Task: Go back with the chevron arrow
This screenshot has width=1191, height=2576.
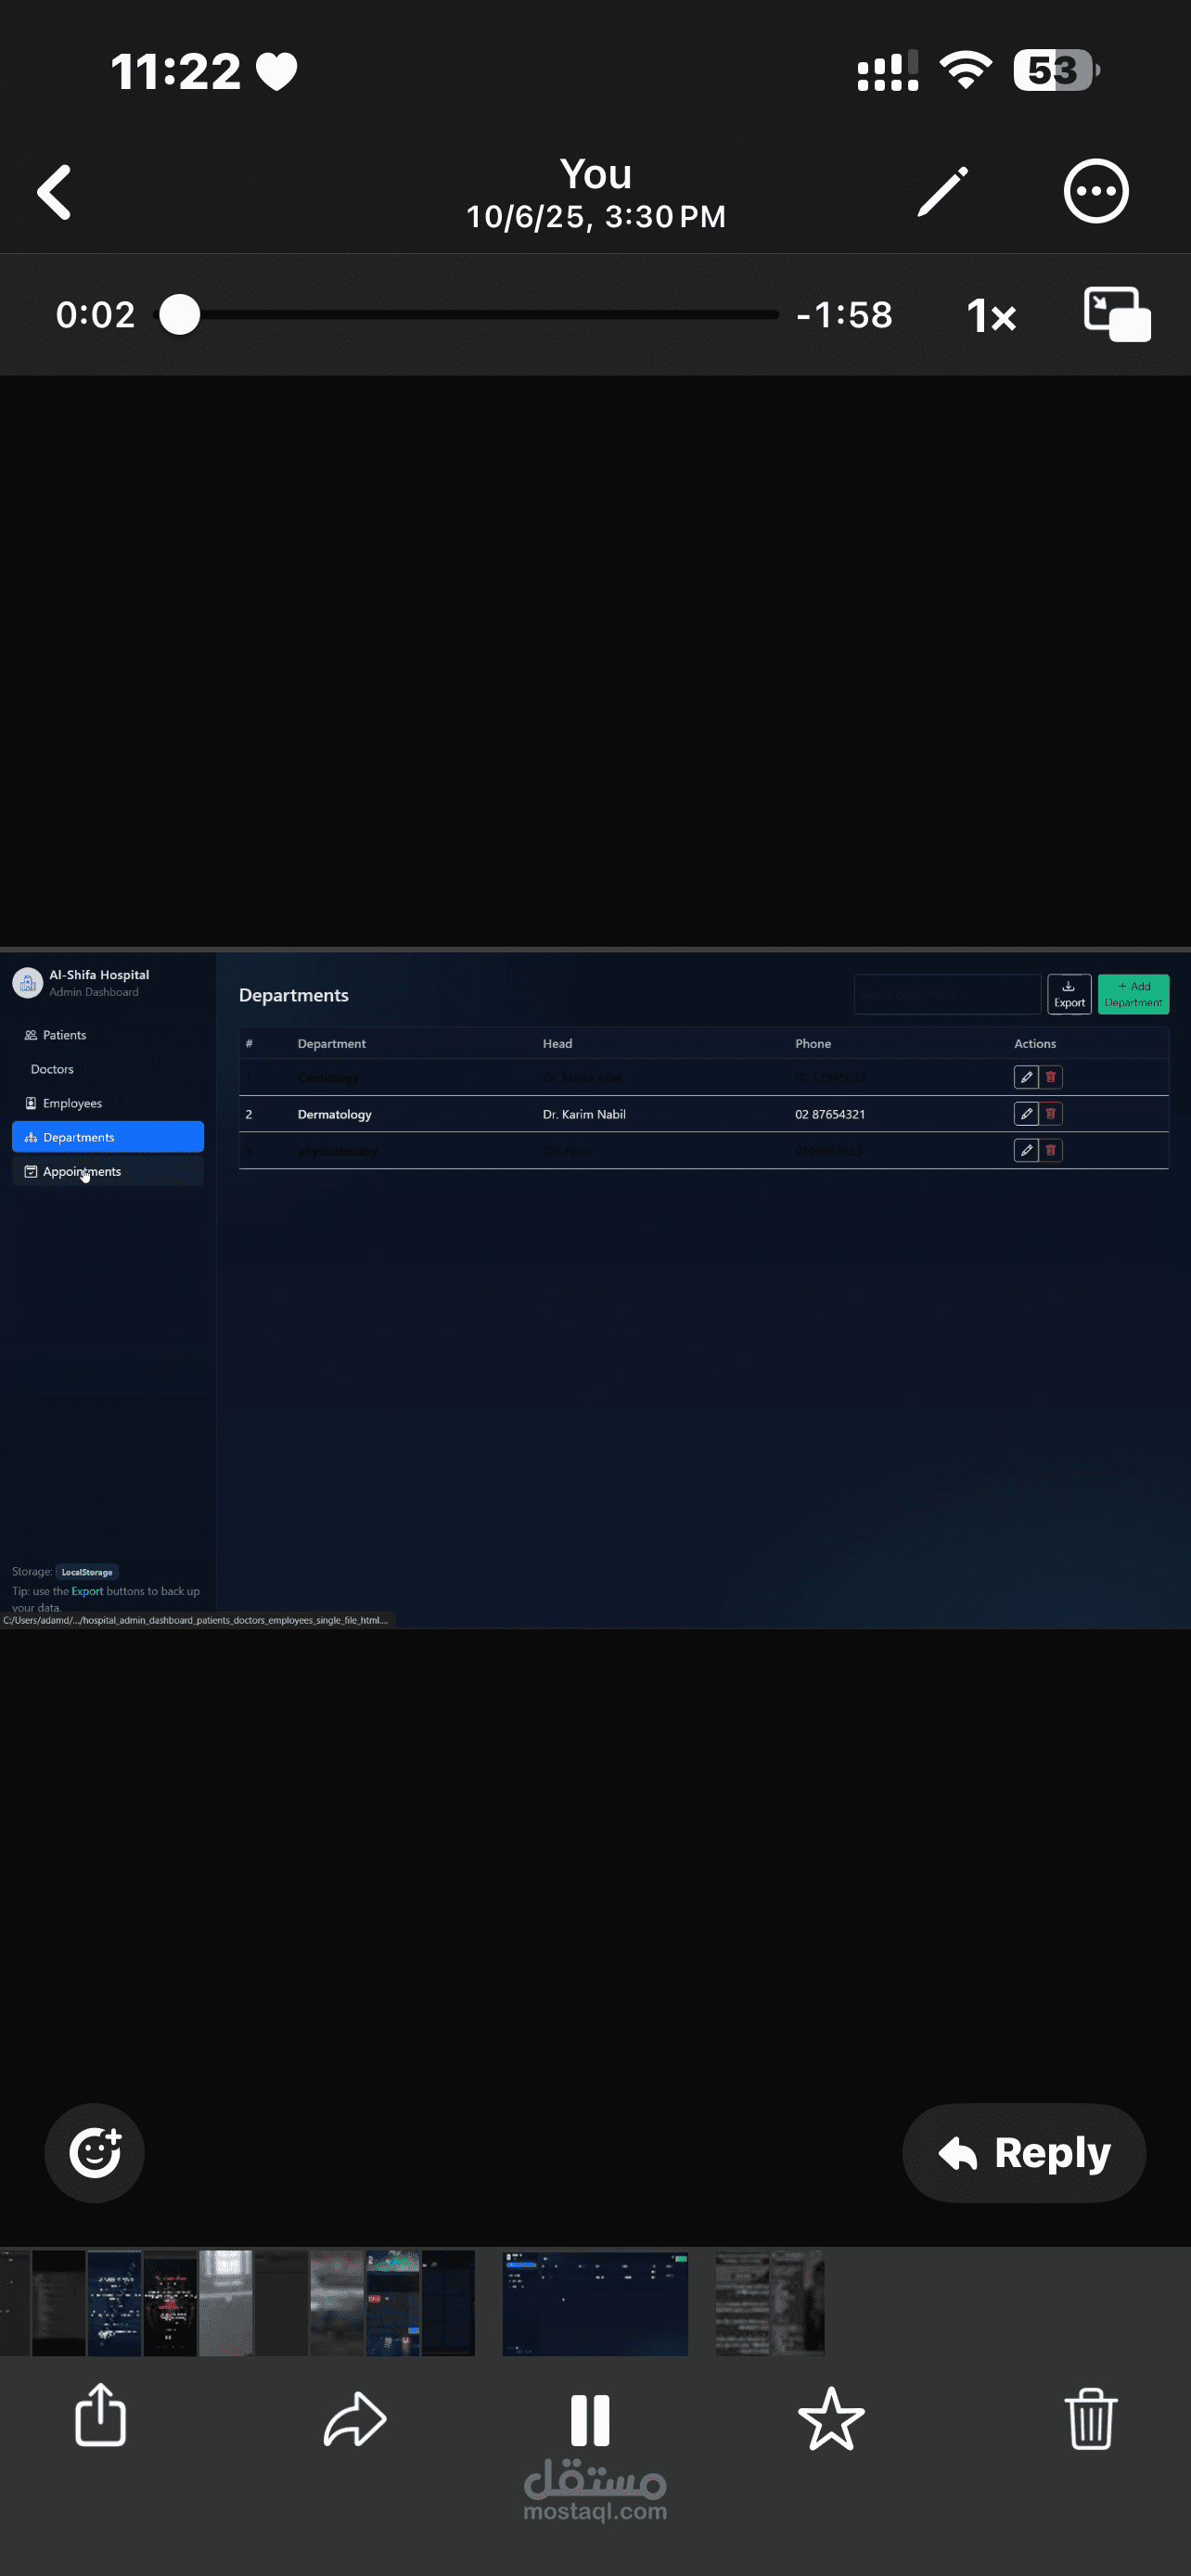Action: click(x=55, y=191)
